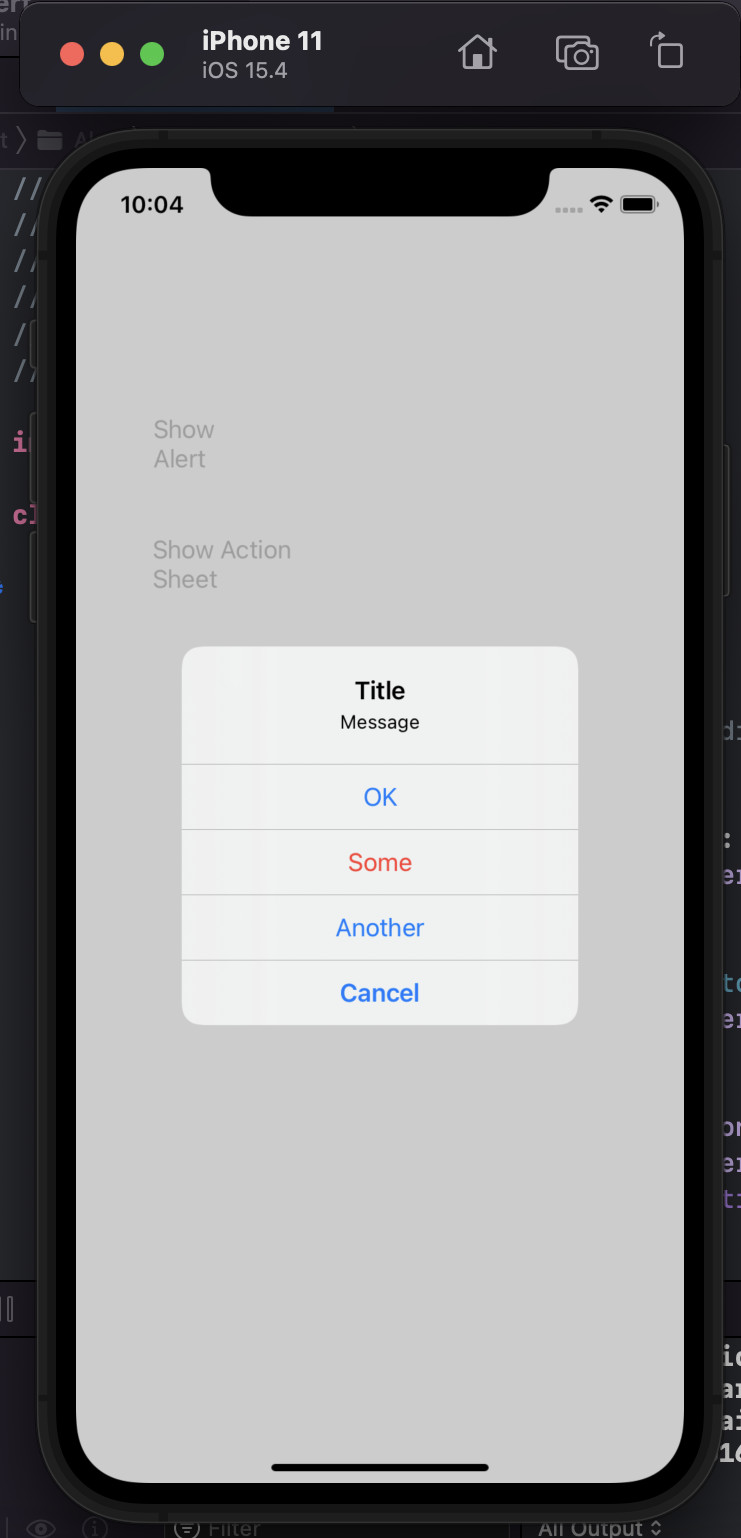Rotate the device using the rotate icon
This screenshot has width=741, height=1538.
point(666,52)
